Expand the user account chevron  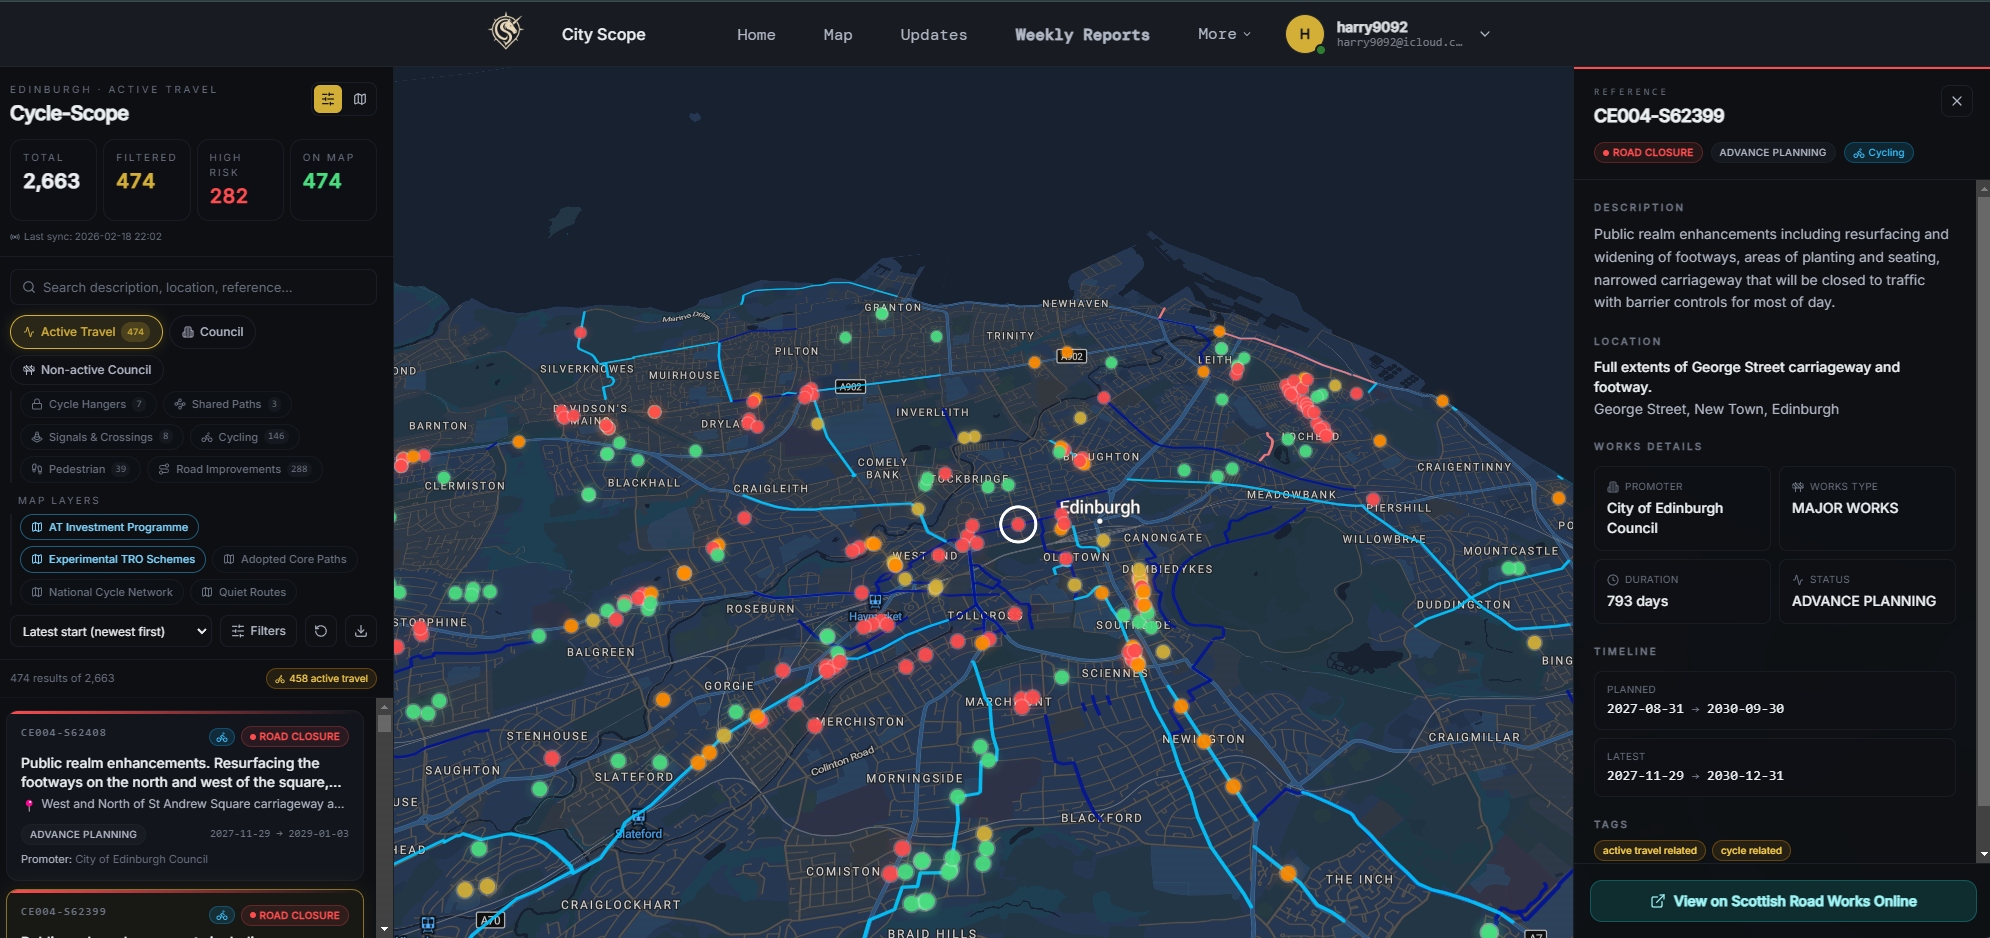pyautogui.click(x=1485, y=34)
